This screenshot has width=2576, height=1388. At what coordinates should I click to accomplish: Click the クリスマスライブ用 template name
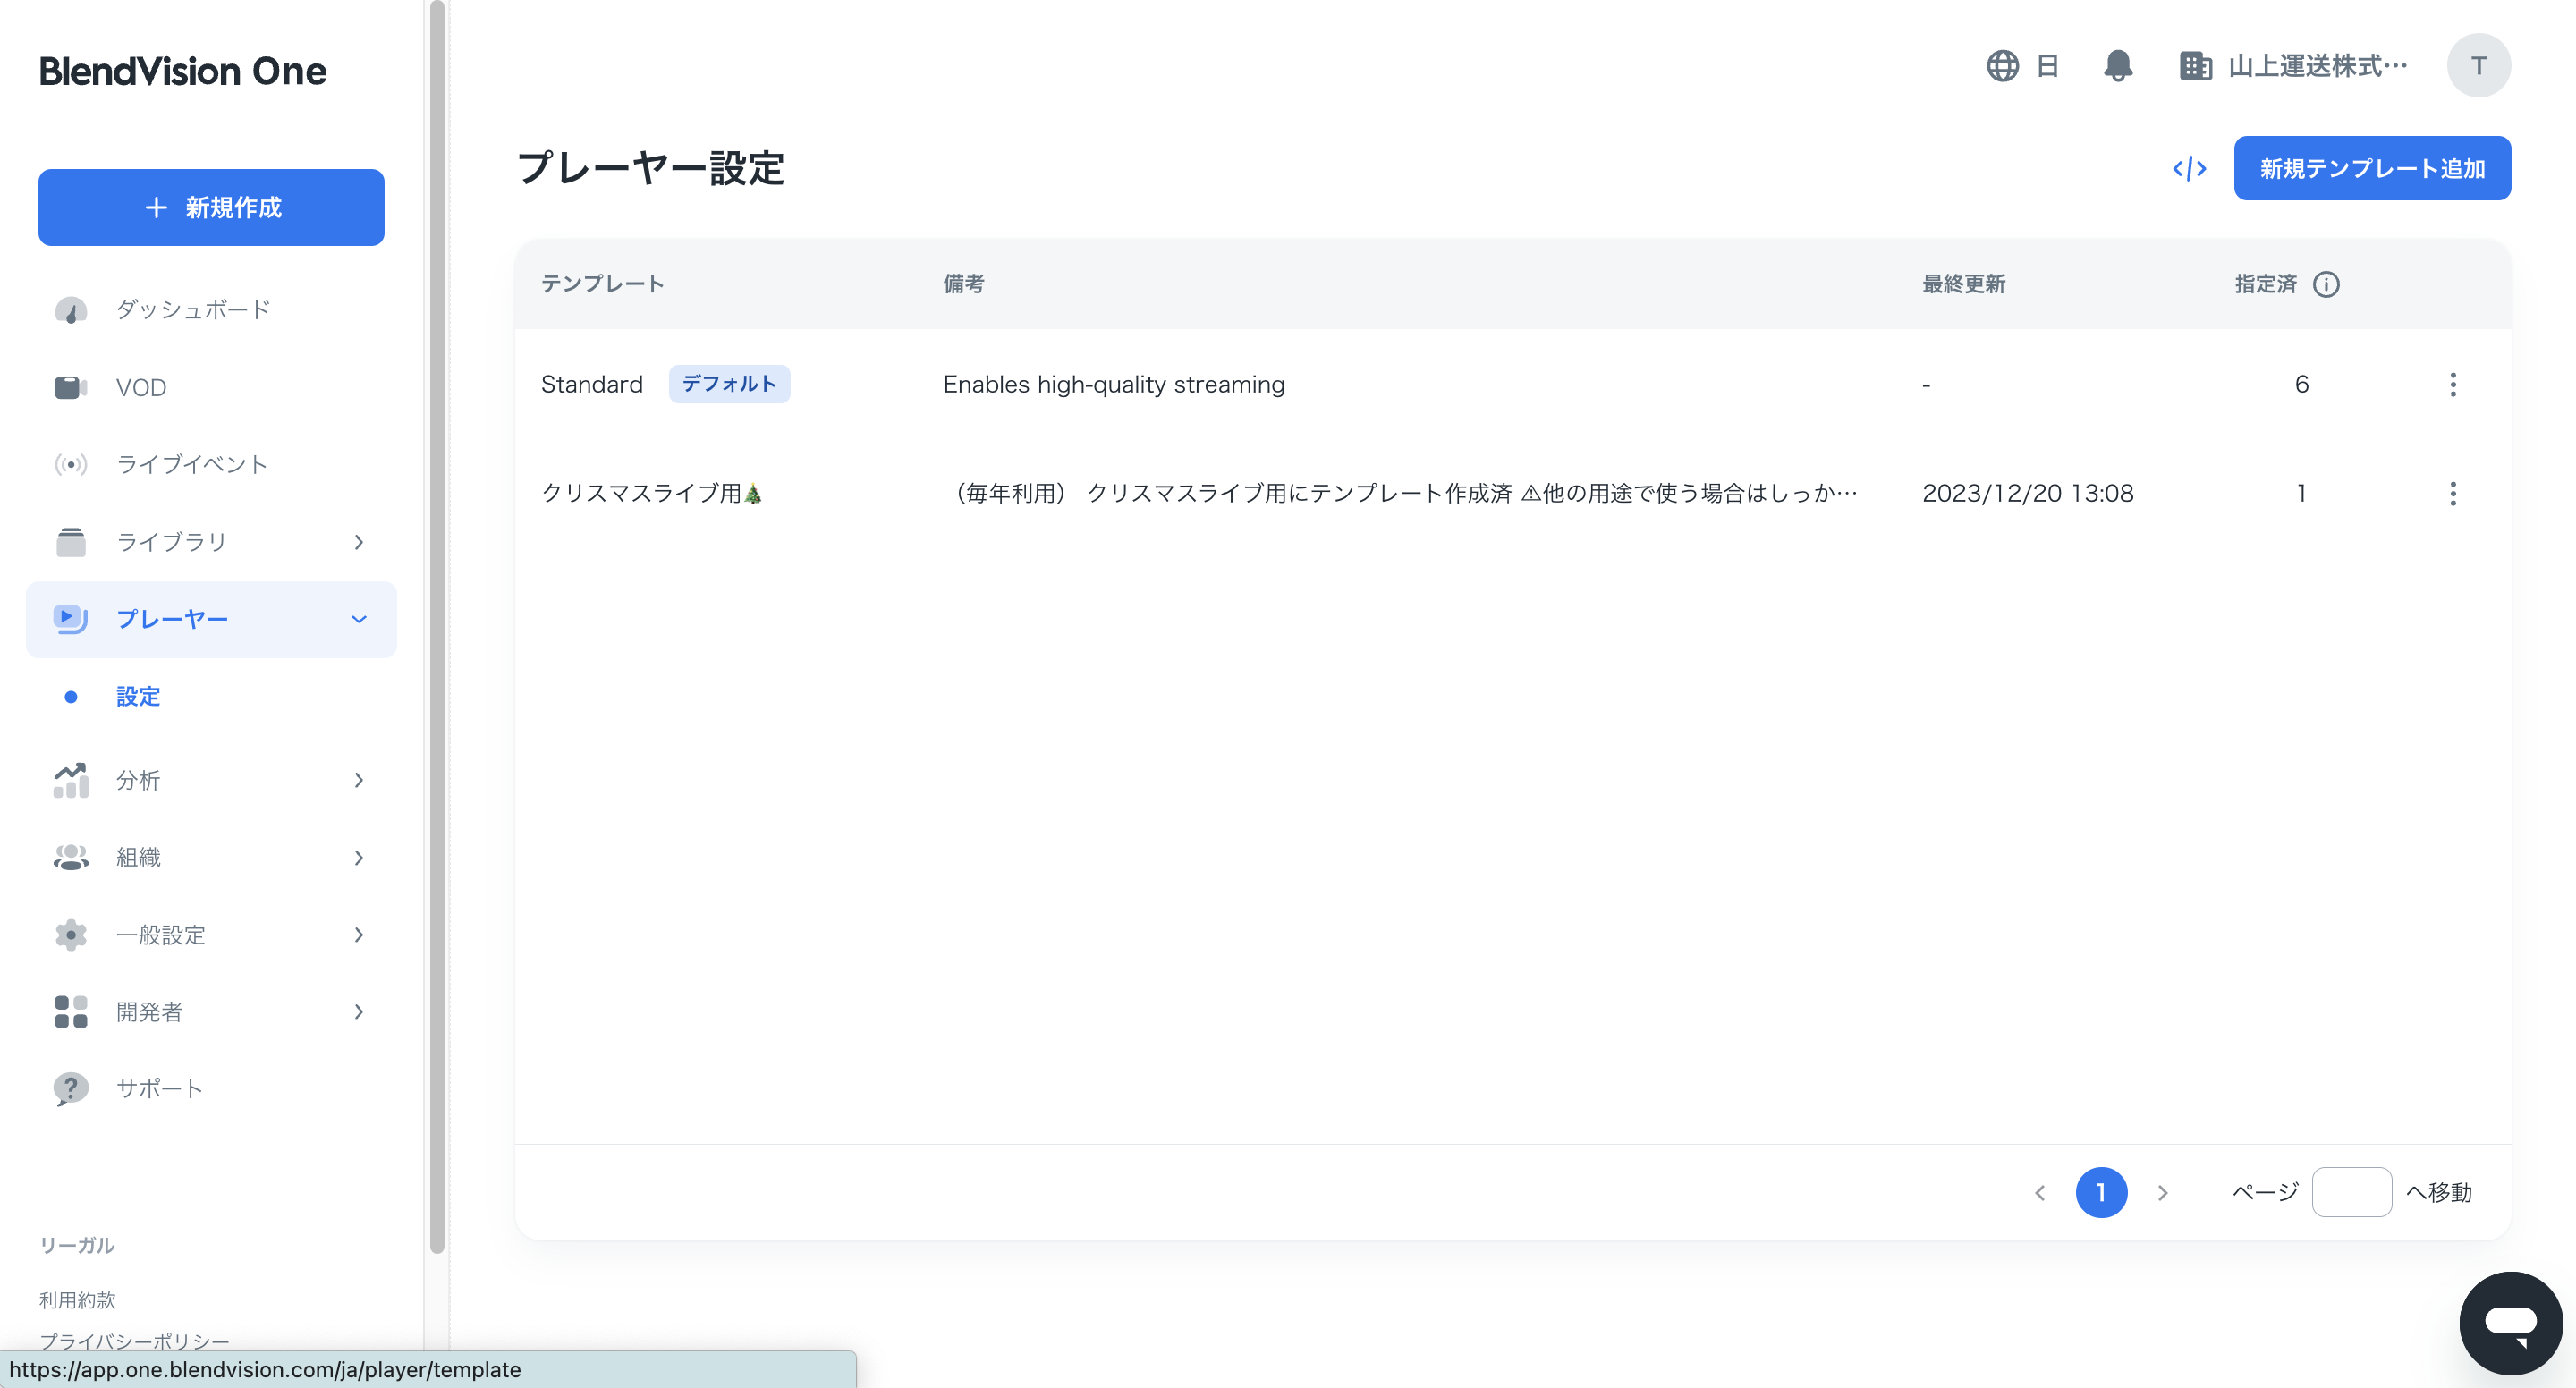pyautogui.click(x=652, y=493)
